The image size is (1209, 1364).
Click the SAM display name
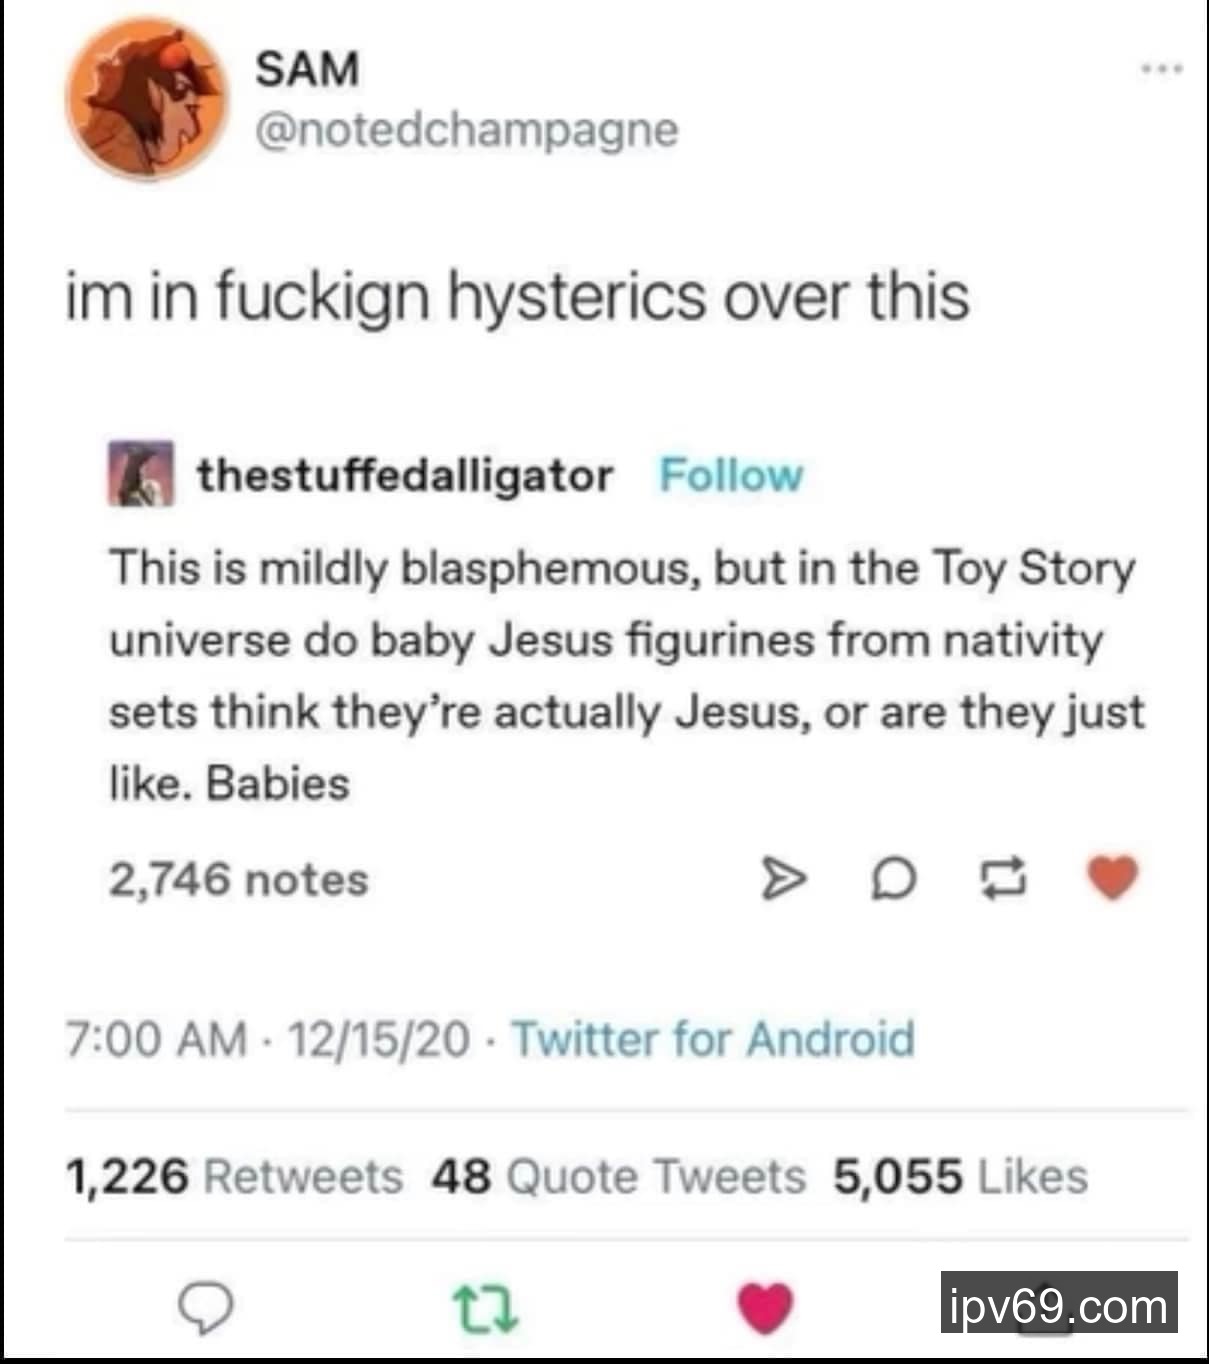306,69
